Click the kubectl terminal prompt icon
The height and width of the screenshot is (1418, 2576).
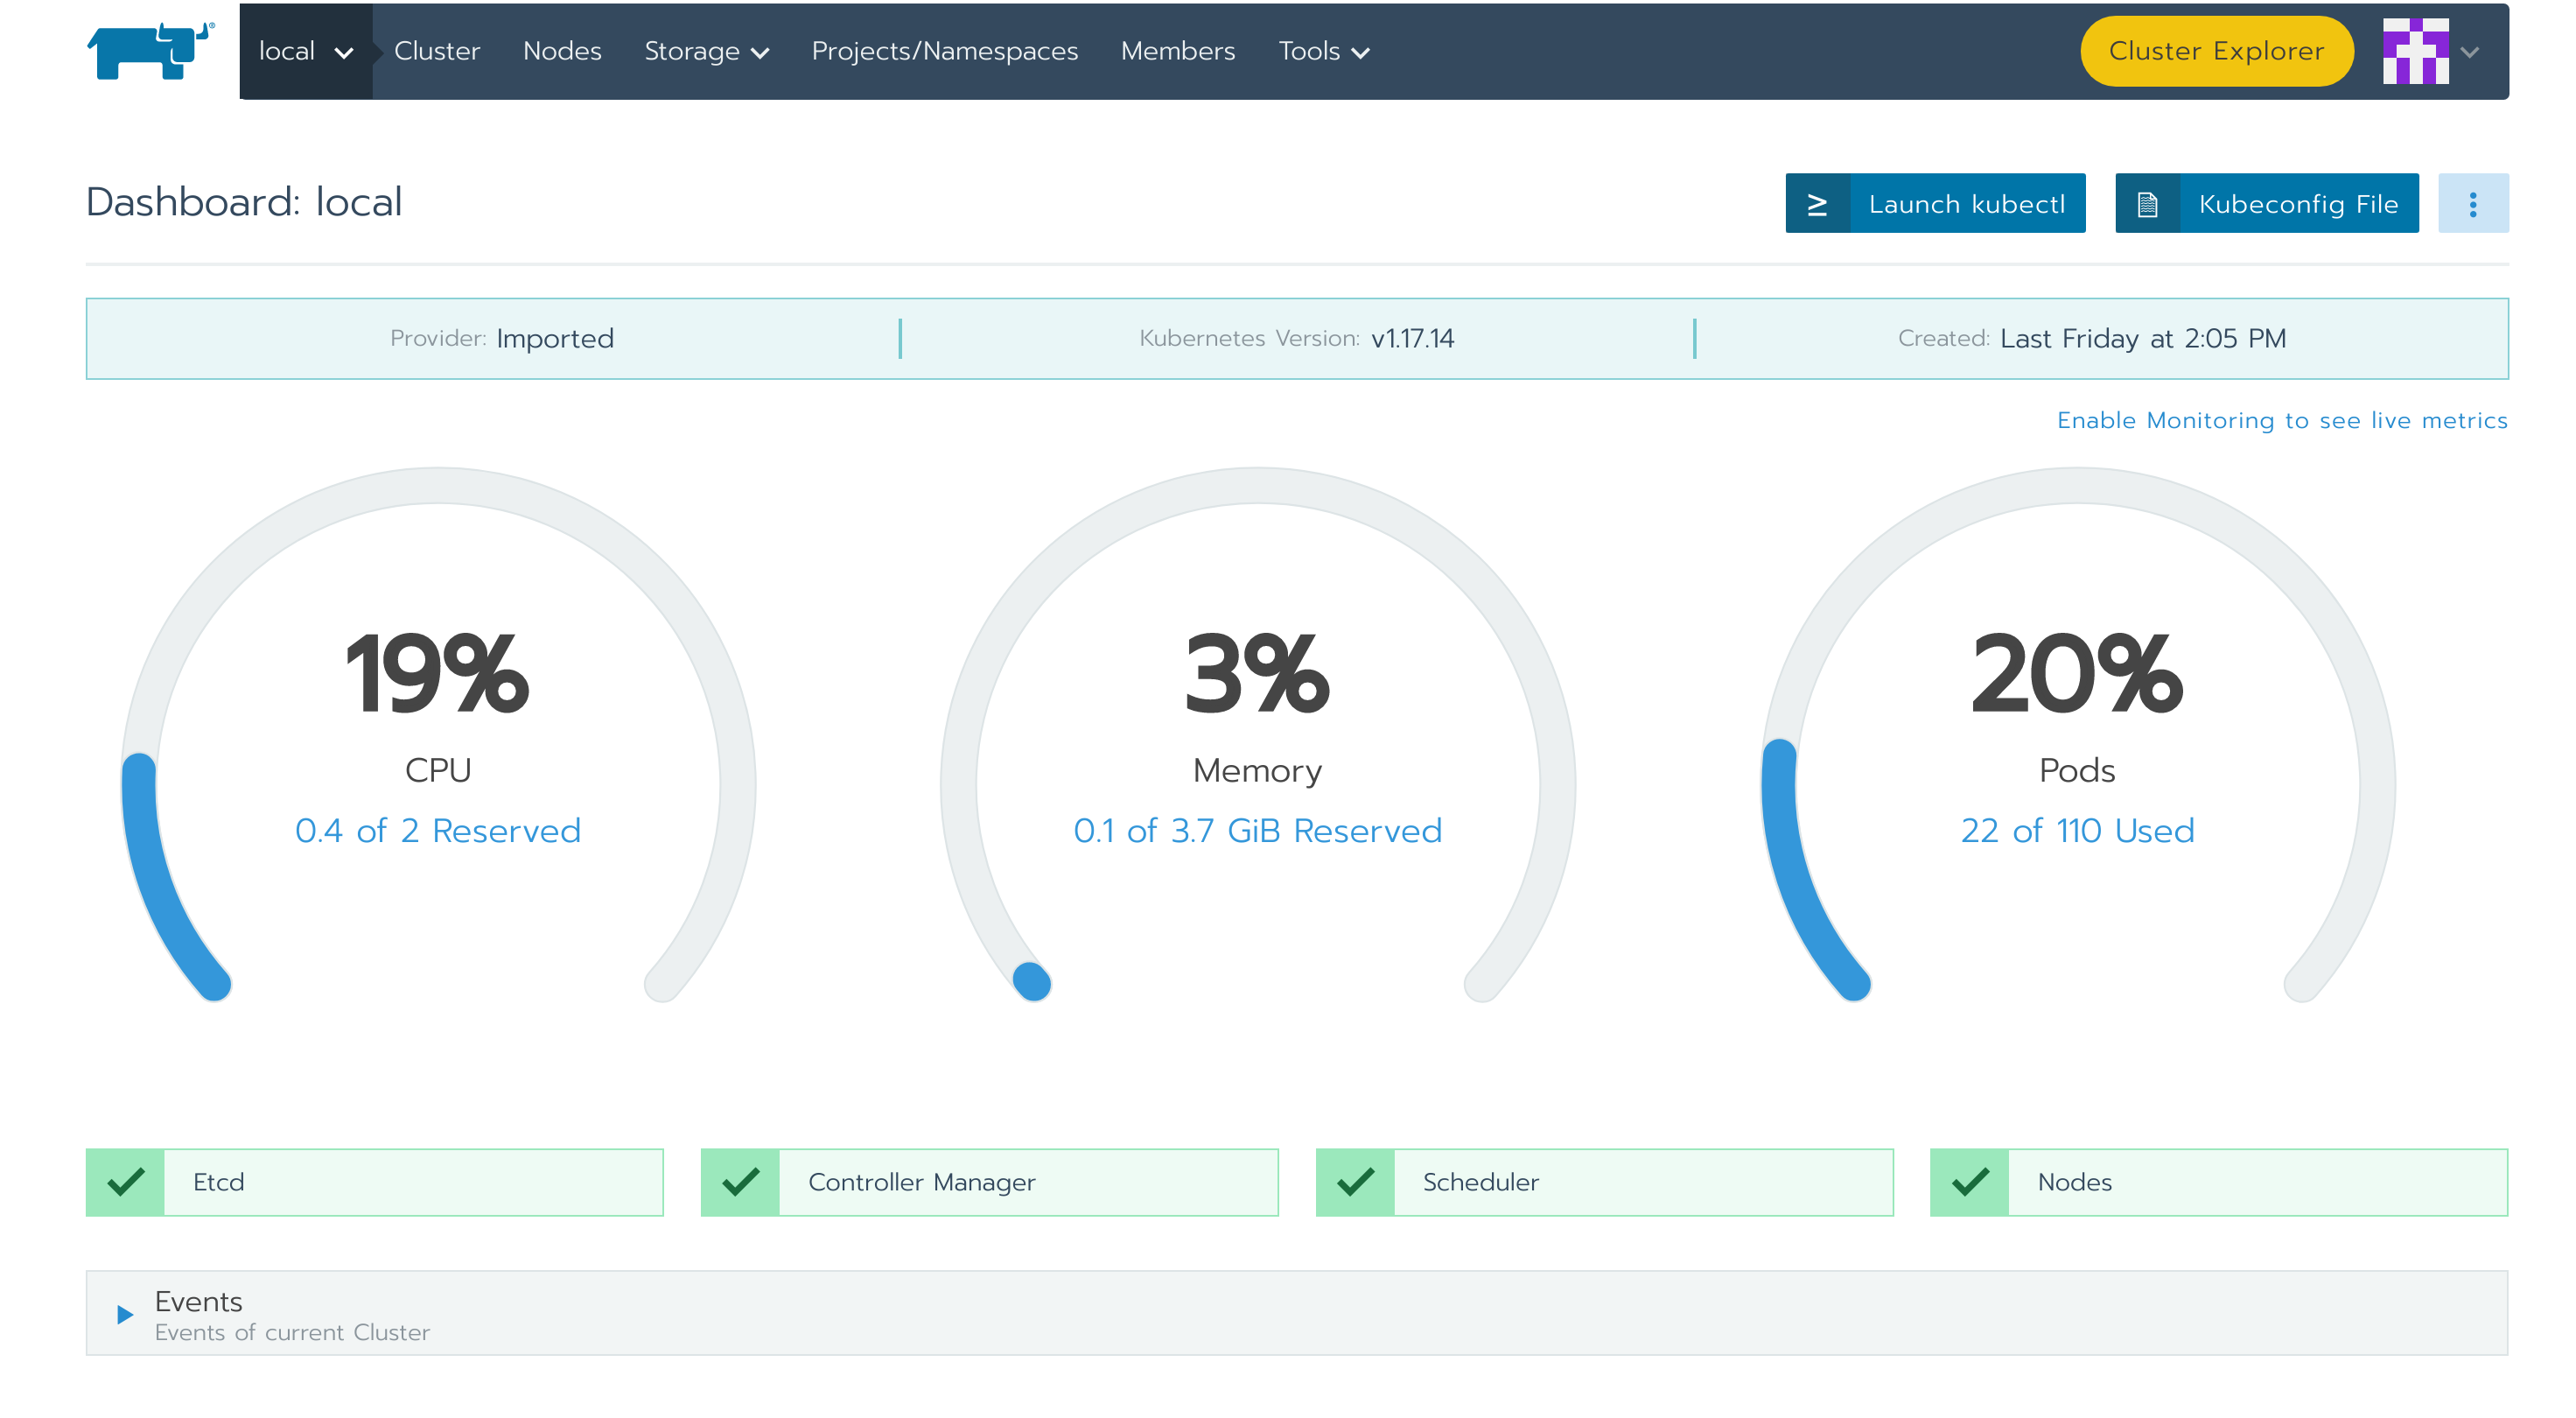pos(1817,204)
